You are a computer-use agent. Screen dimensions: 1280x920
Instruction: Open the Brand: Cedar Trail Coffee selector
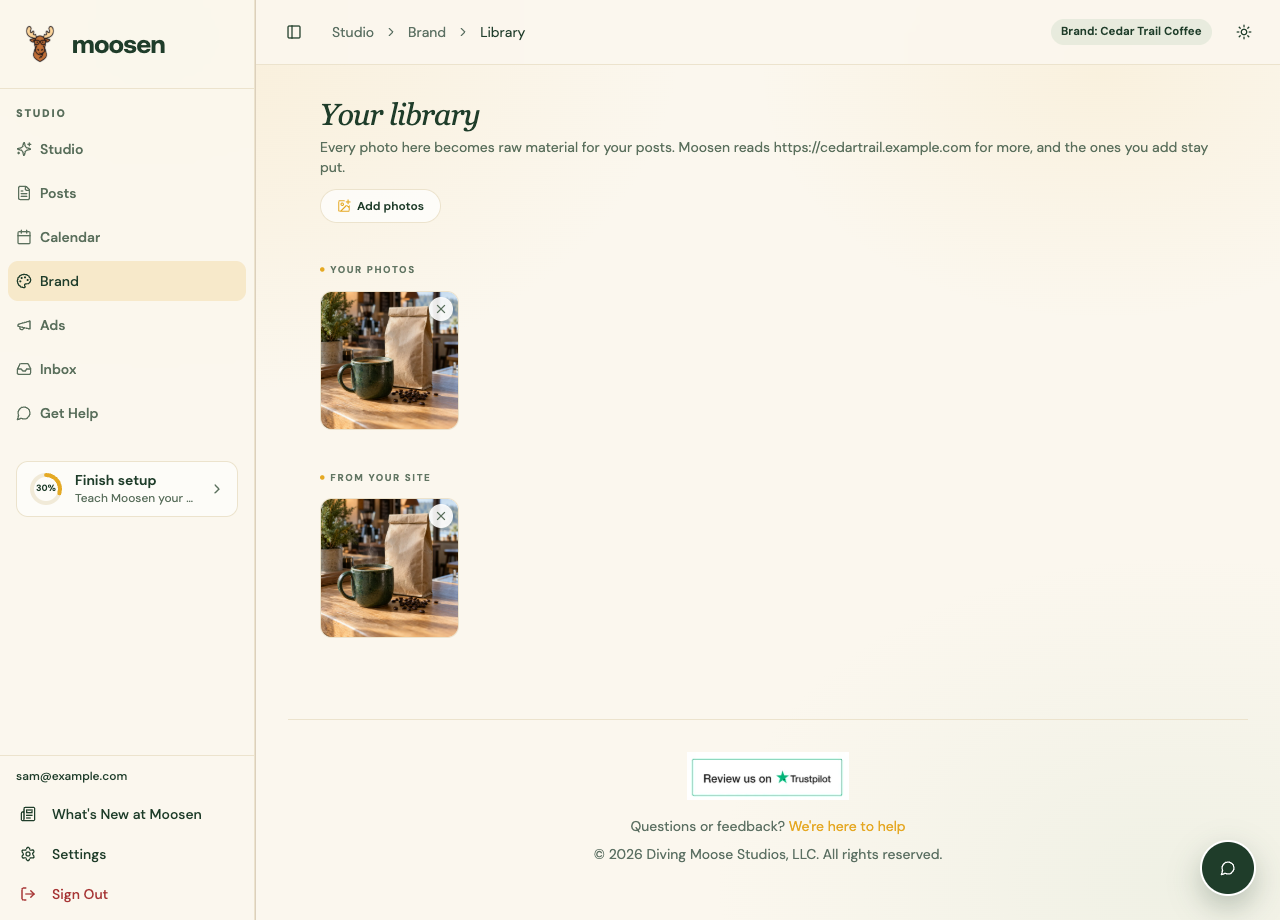click(x=1131, y=32)
